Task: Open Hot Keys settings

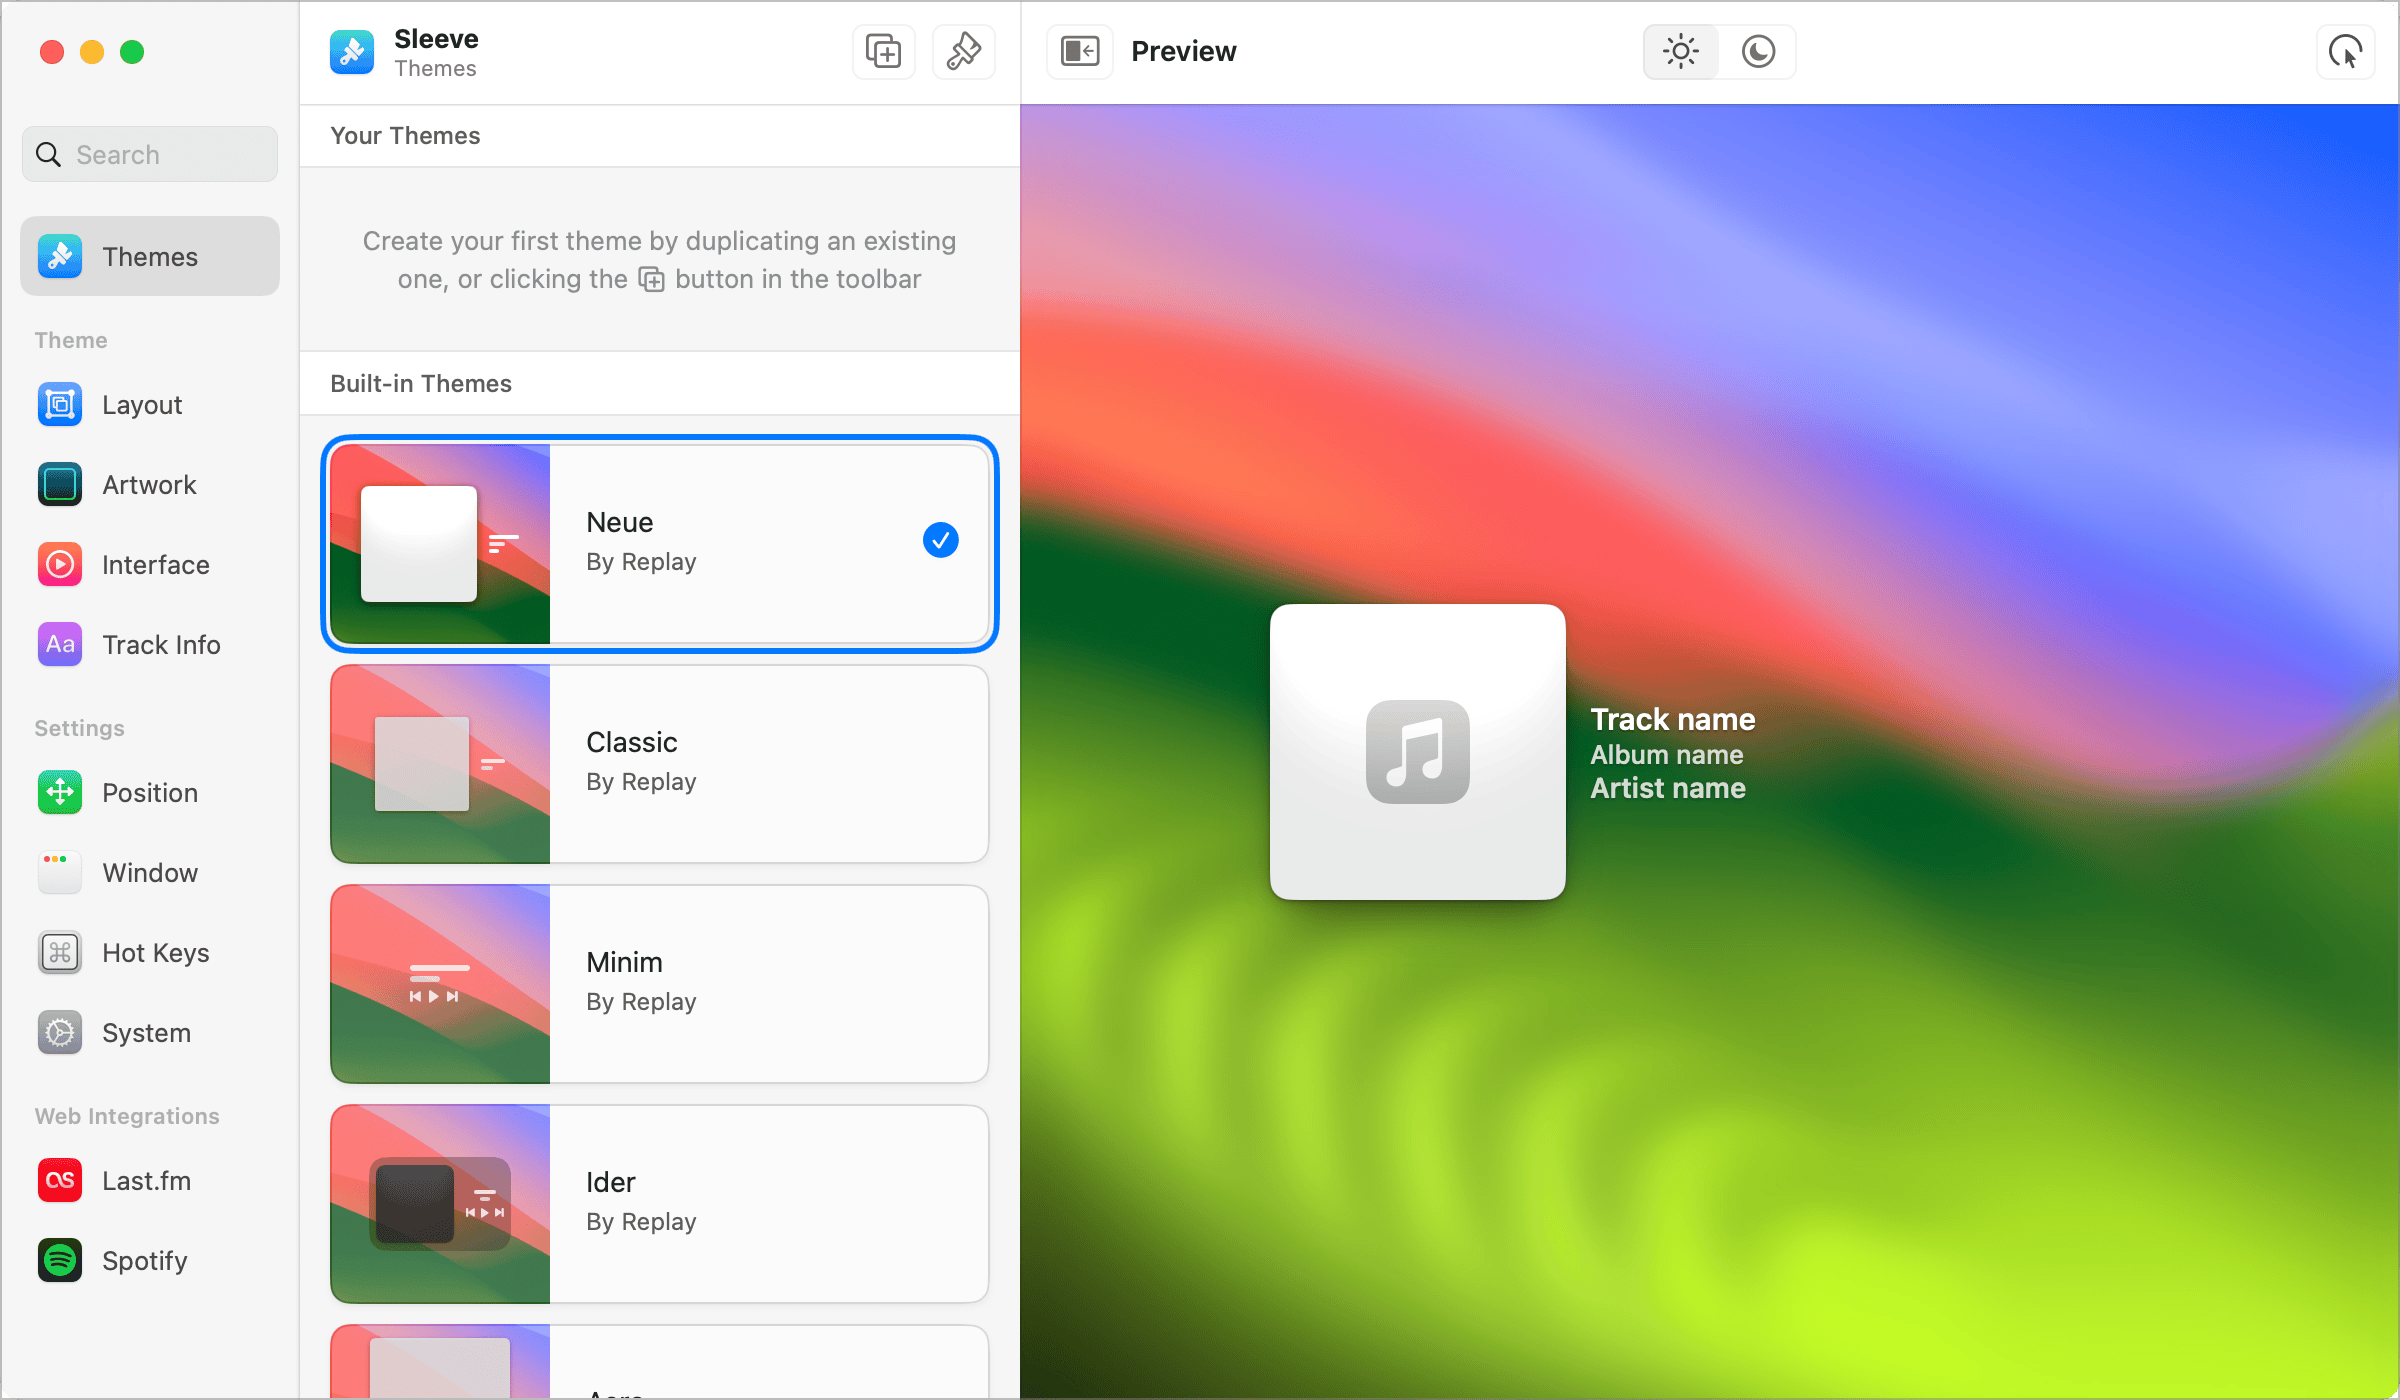Action: pyautogui.click(x=155, y=953)
